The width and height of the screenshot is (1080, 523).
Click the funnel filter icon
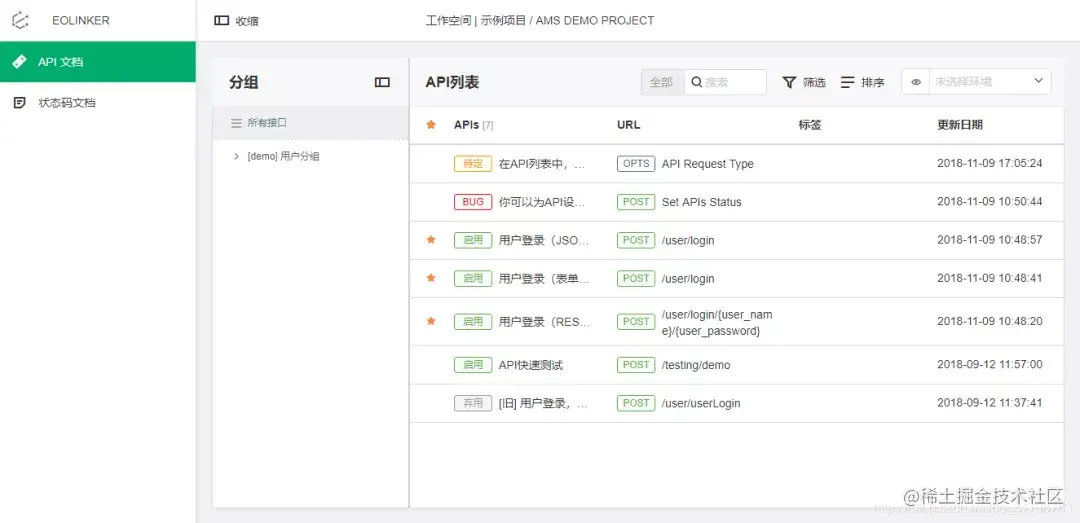[x=789, y=82]
